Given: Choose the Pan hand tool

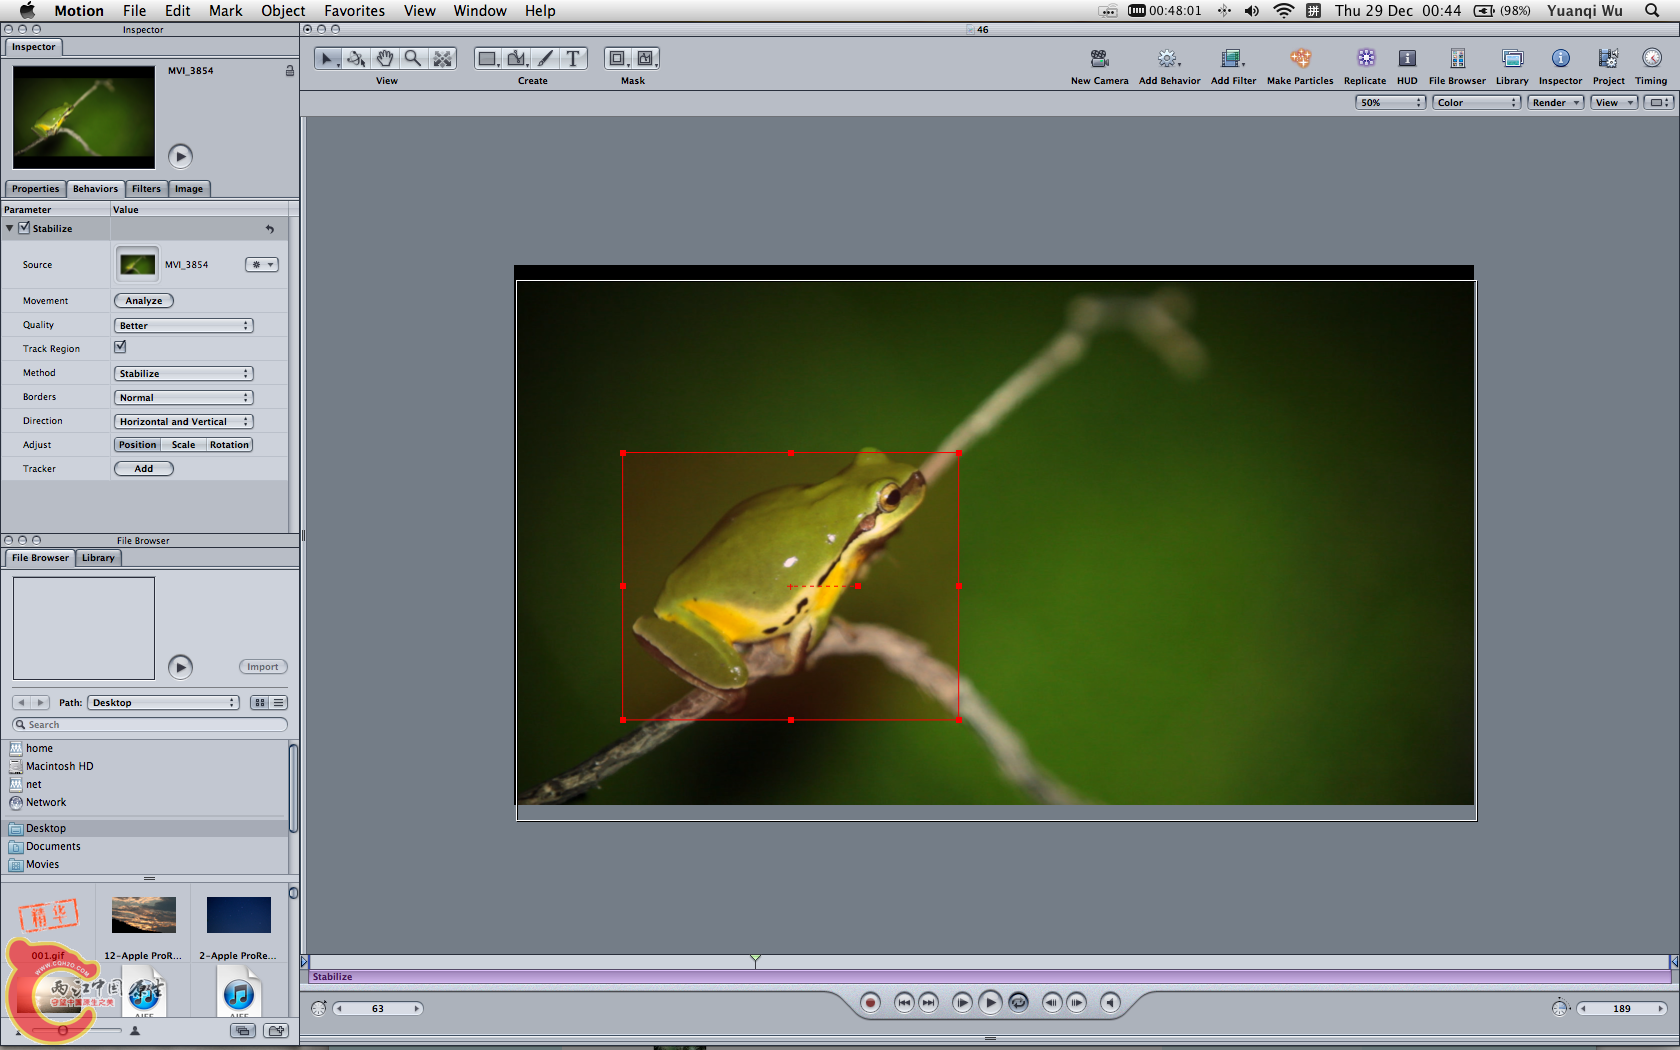Looking at the screenshot, I should click(x=385, y=59).
